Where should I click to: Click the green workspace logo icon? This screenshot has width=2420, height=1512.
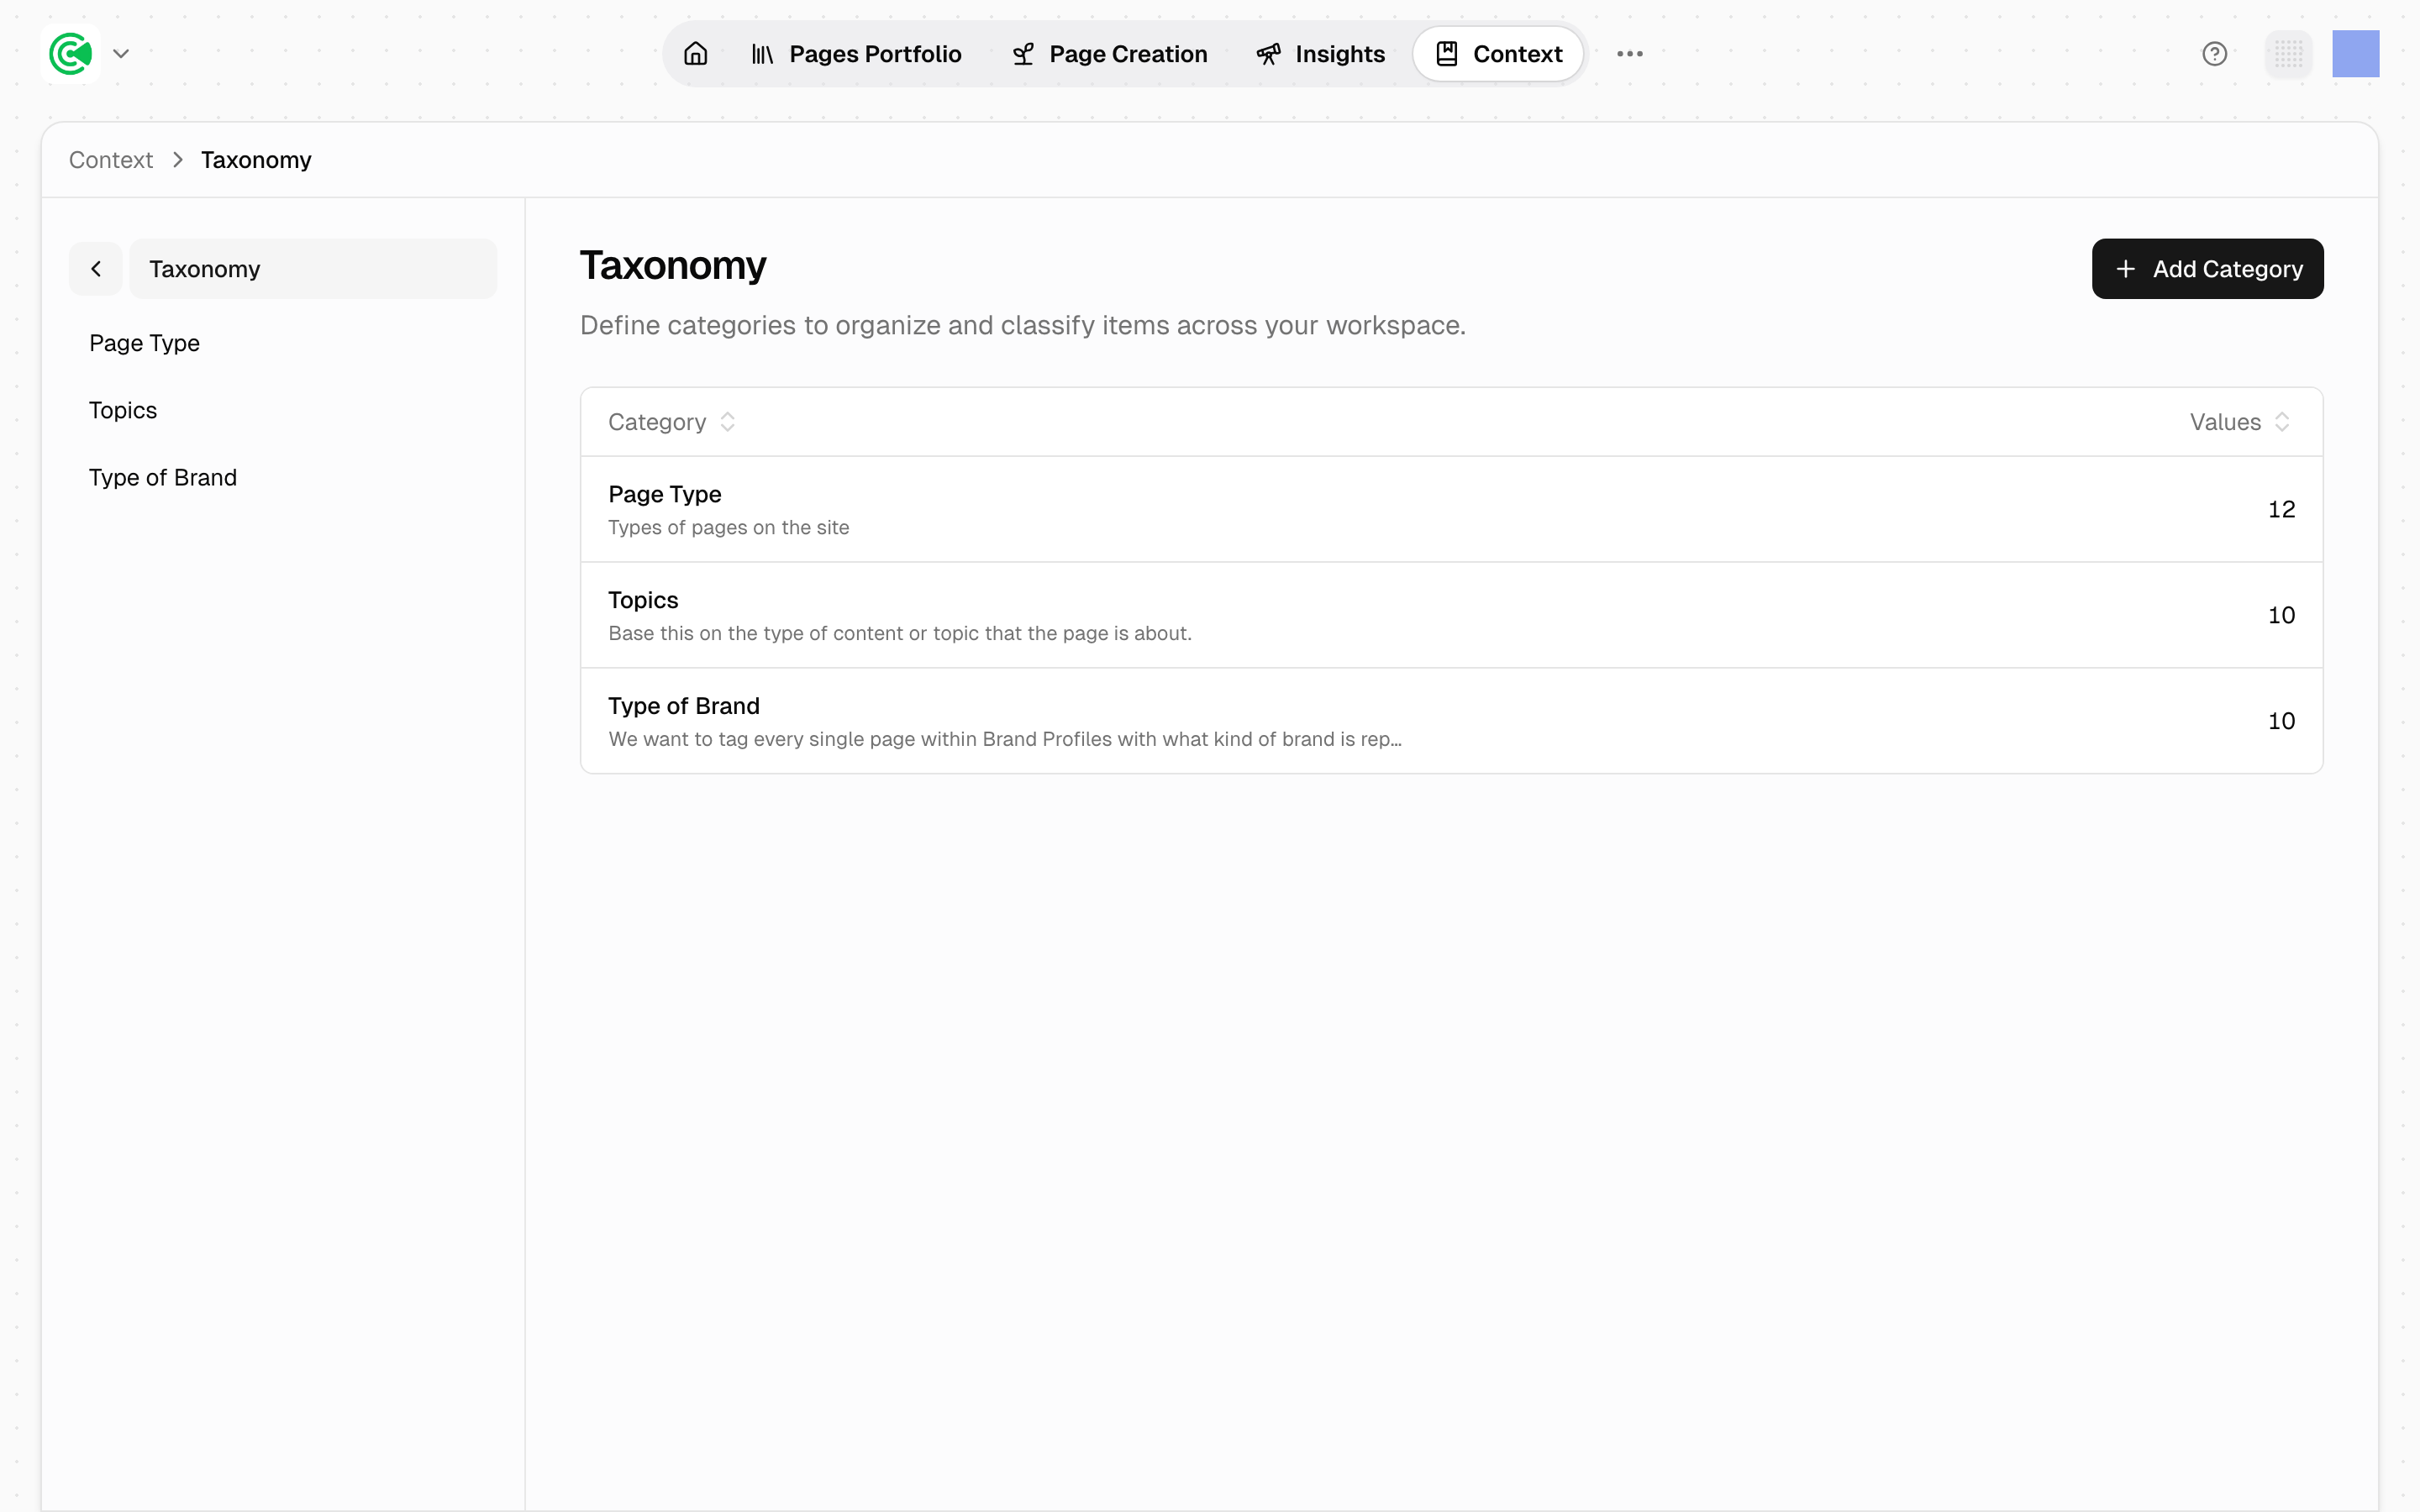(71, 54)
